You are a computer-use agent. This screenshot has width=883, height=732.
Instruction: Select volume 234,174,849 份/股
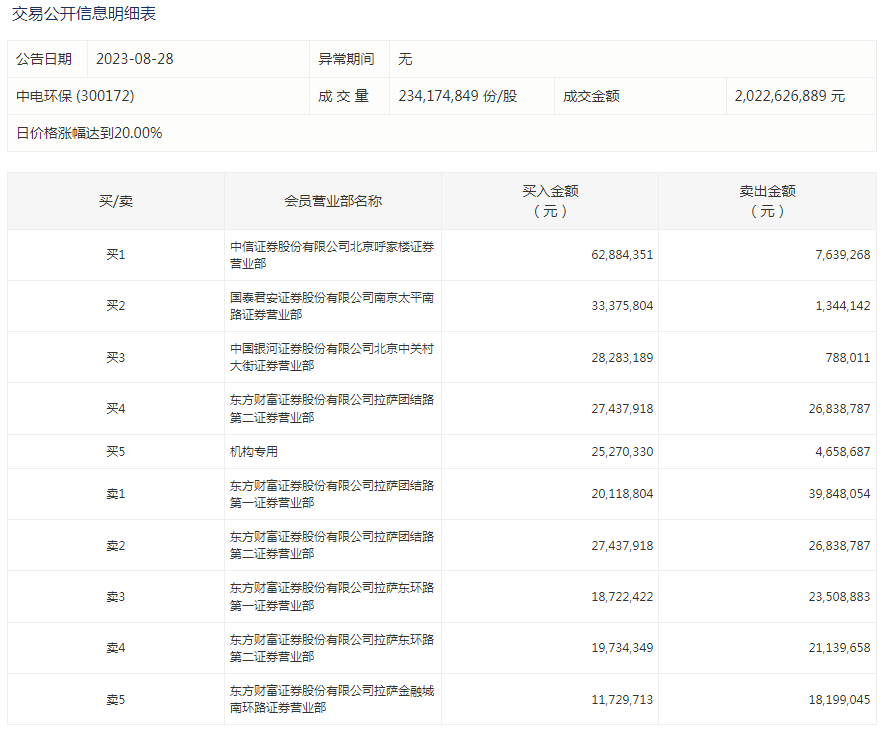pyautogui.click(x=457, y=96)
